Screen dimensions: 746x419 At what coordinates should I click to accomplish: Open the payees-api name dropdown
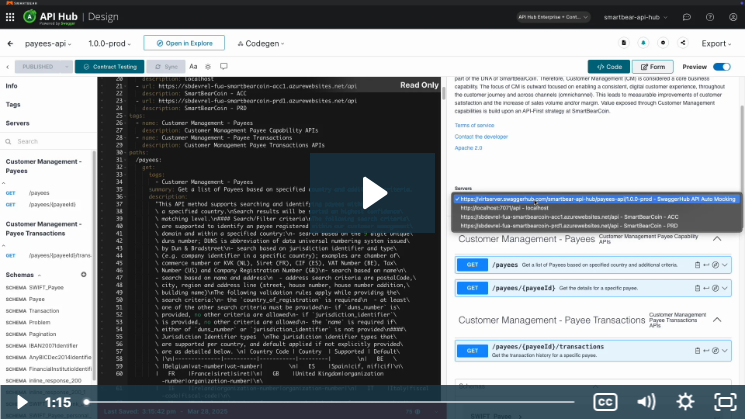pyautogui.click(x=48, y=43)
